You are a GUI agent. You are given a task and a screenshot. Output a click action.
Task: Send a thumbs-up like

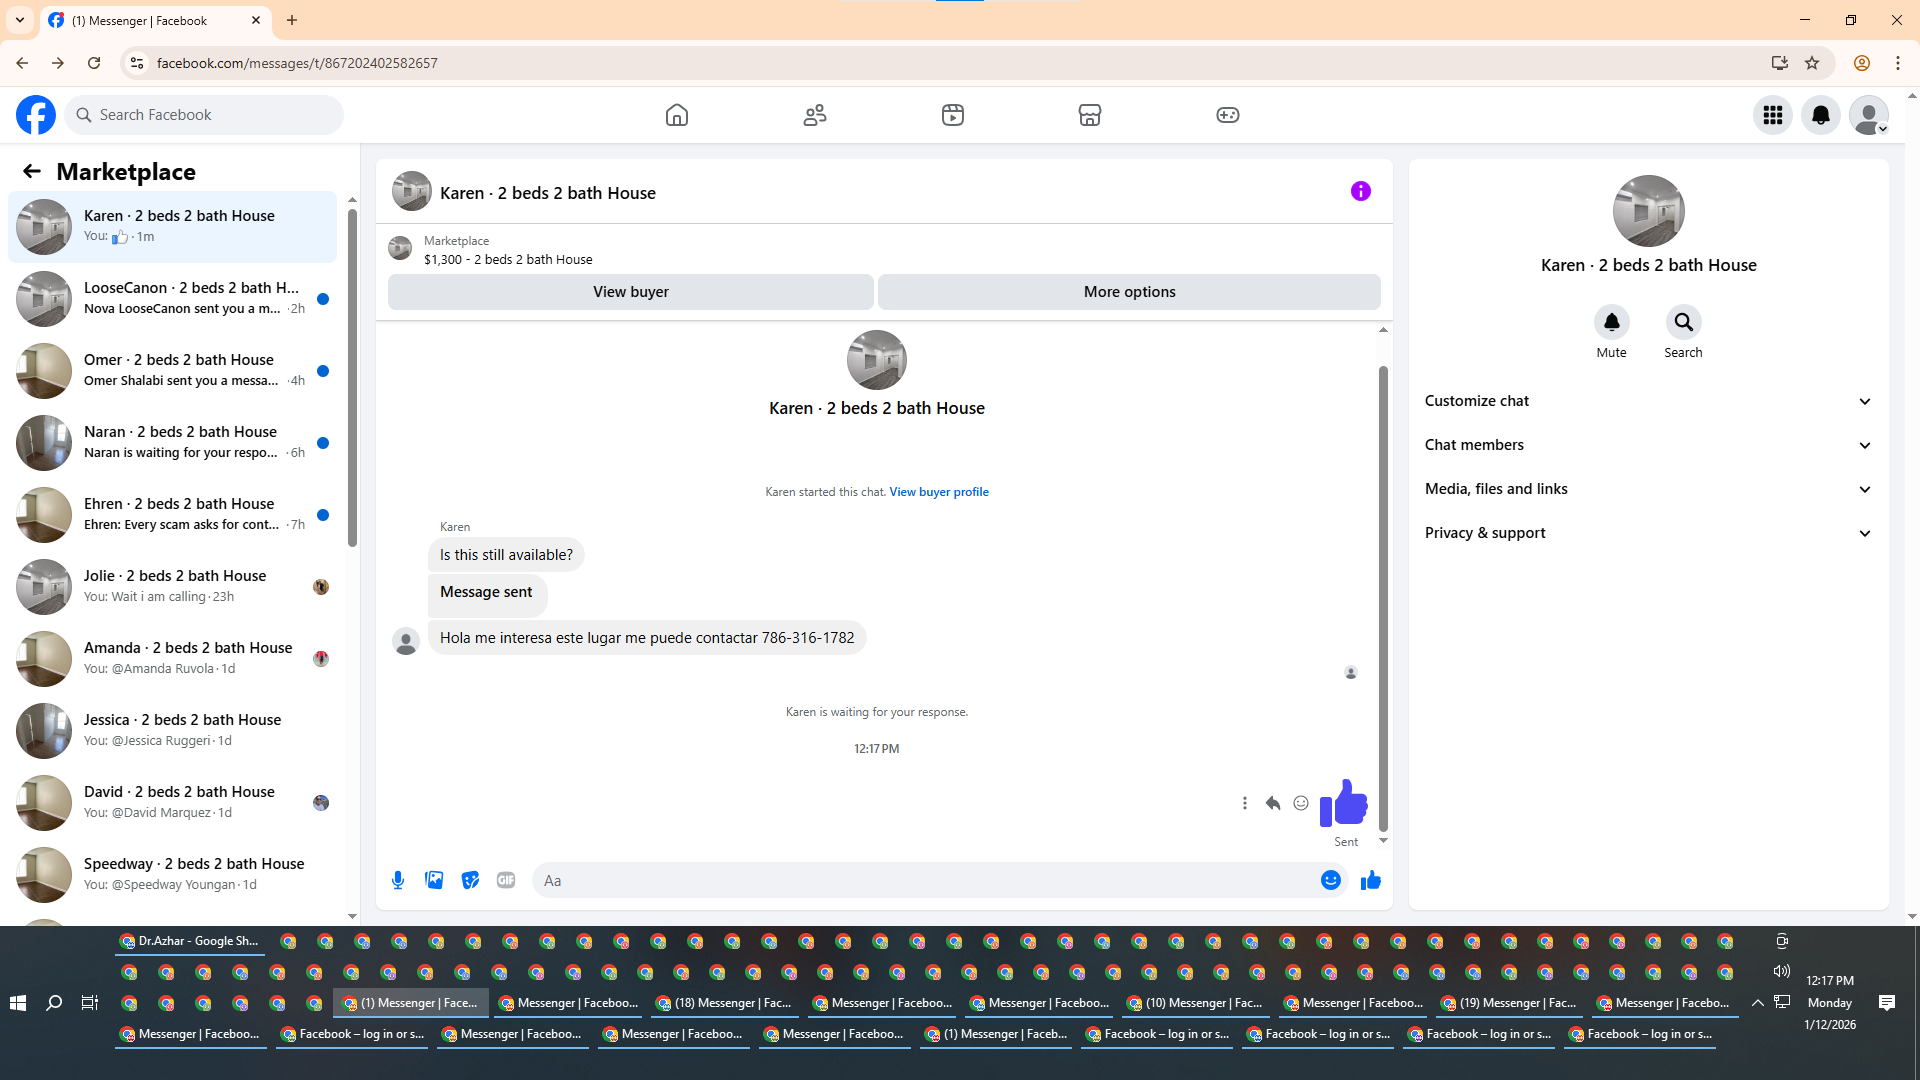pos(1370,880)
